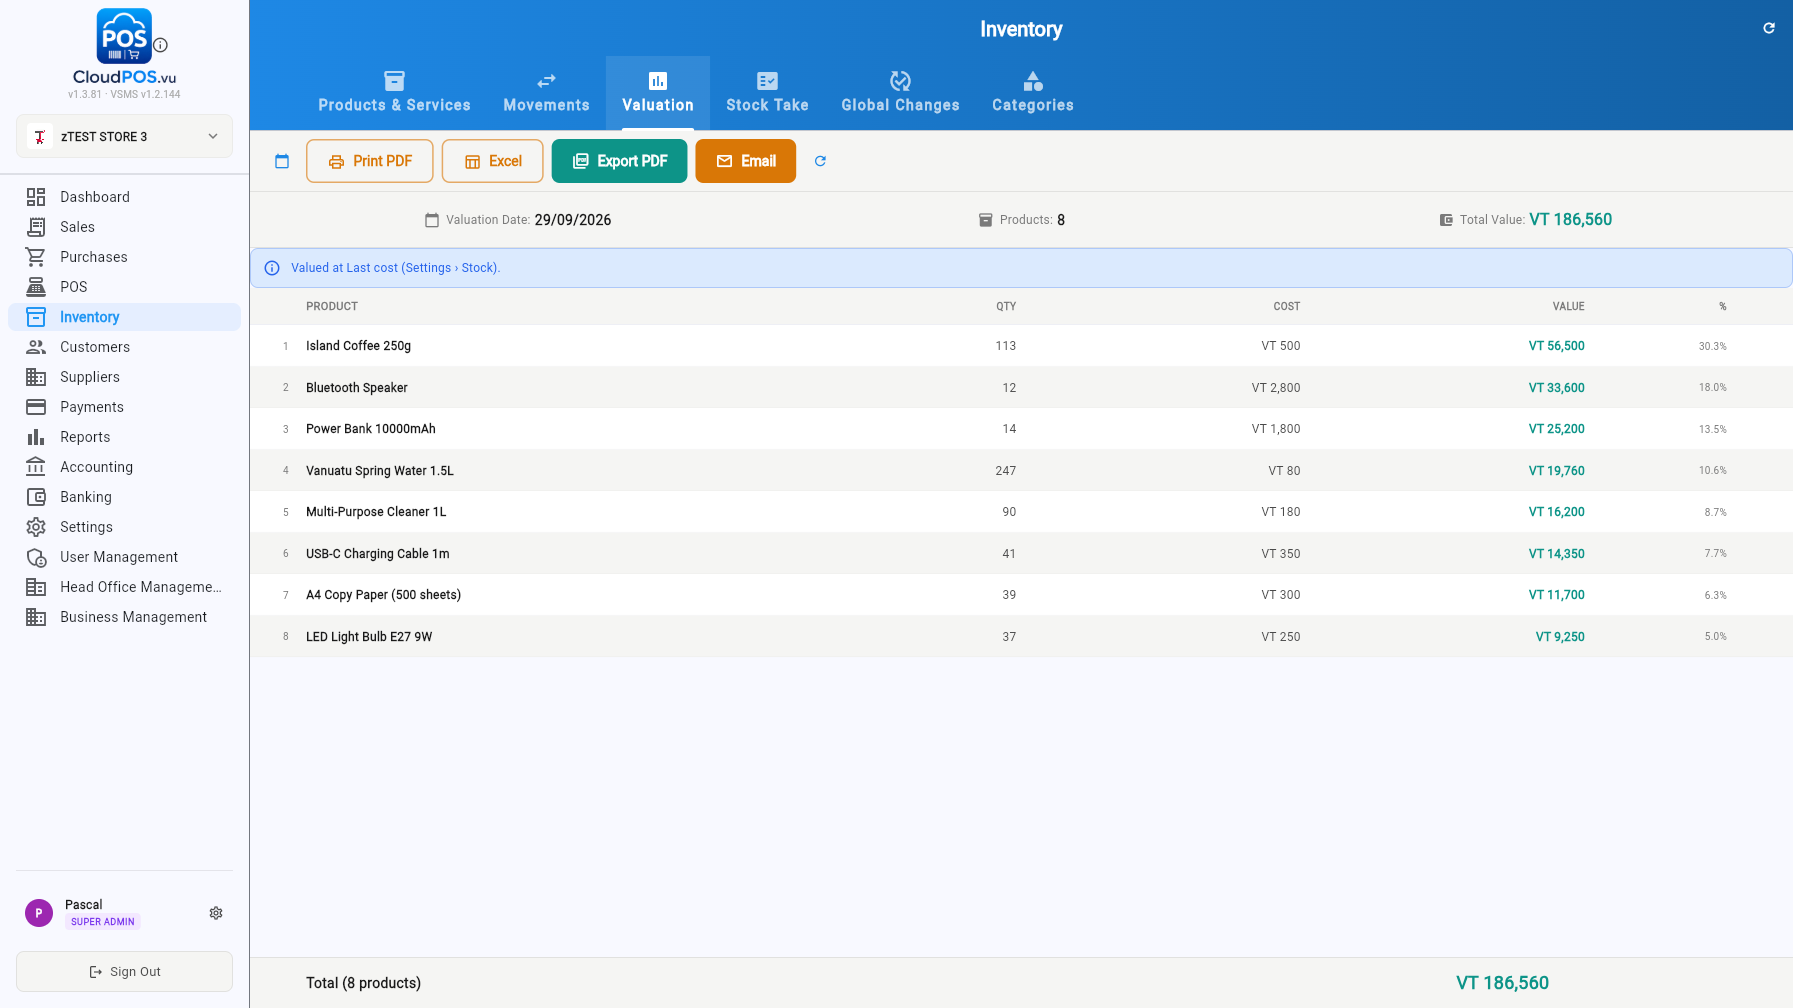Click the Sign Out button
This screenshot has height=1008, width=1793.
[x=124, y=972]
